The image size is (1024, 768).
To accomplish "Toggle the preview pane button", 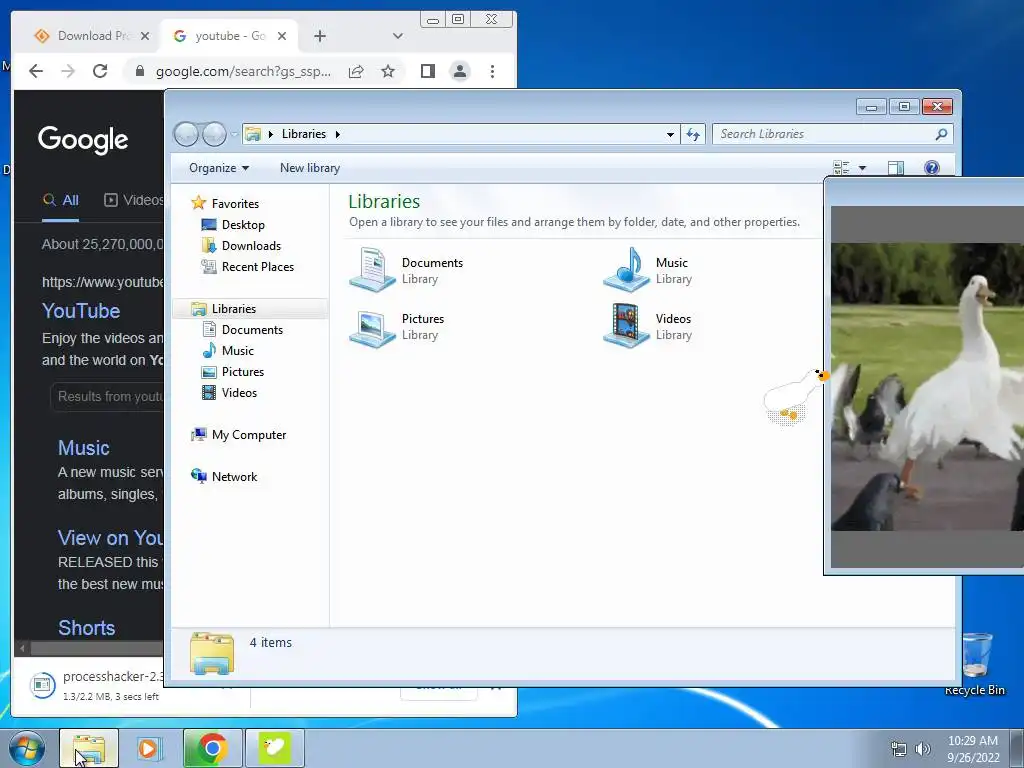I will [895, 168].
